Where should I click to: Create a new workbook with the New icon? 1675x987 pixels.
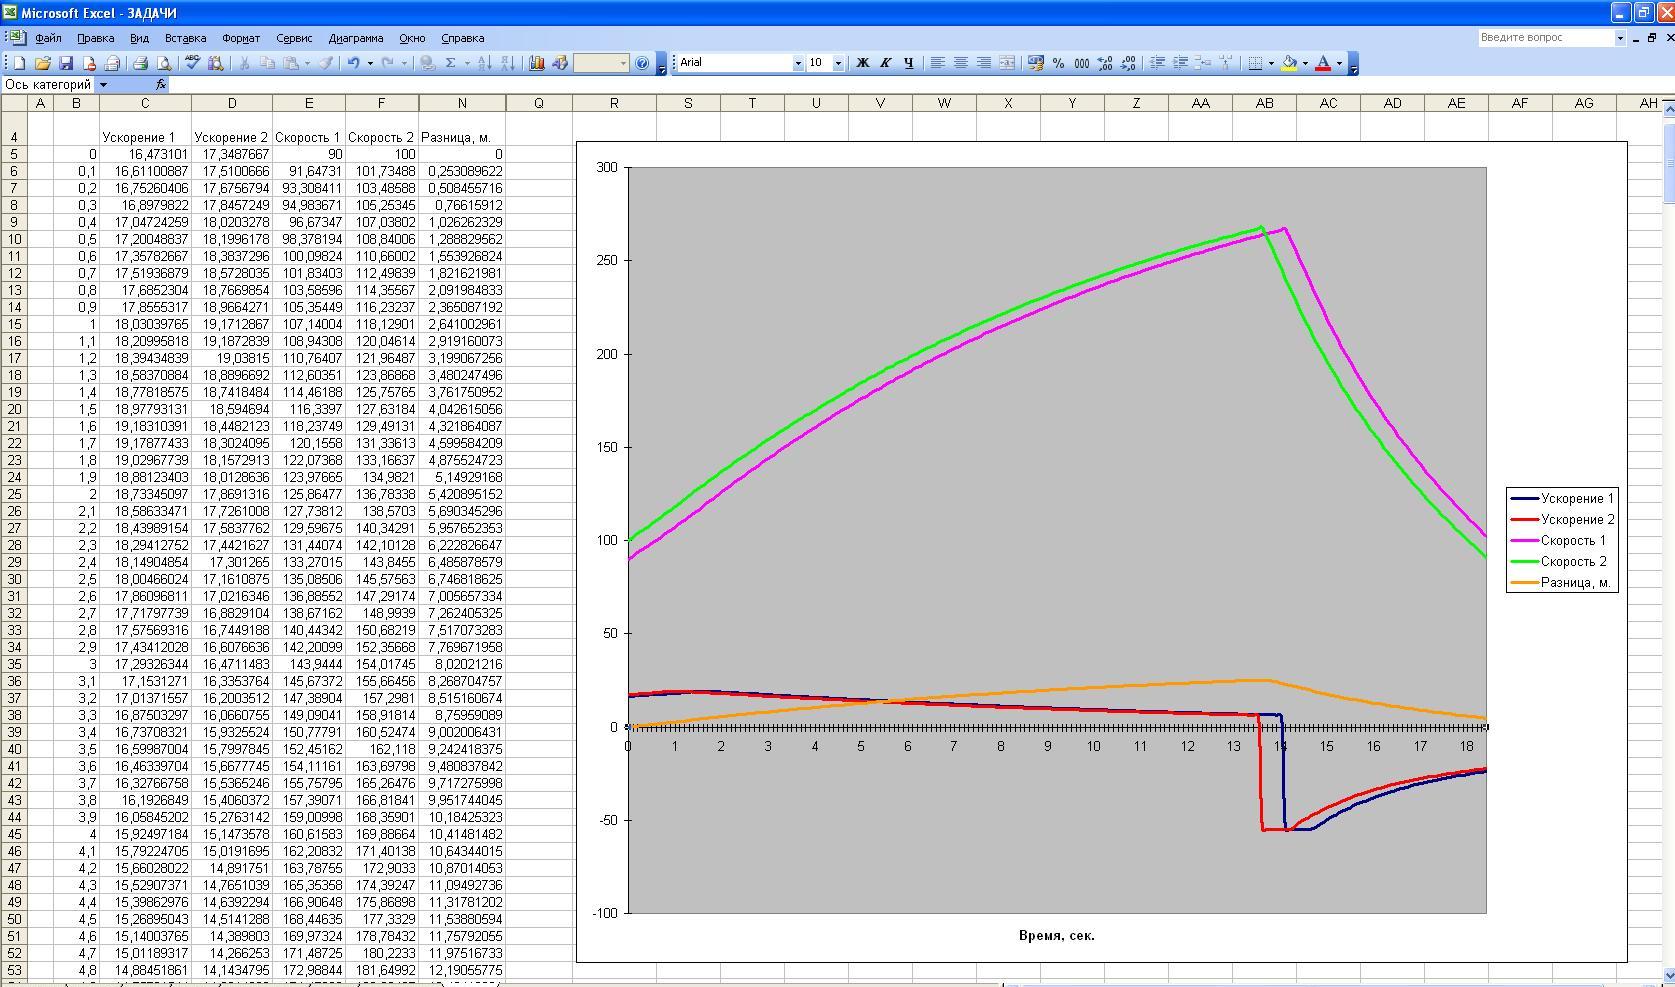click(x=18, y=63)
